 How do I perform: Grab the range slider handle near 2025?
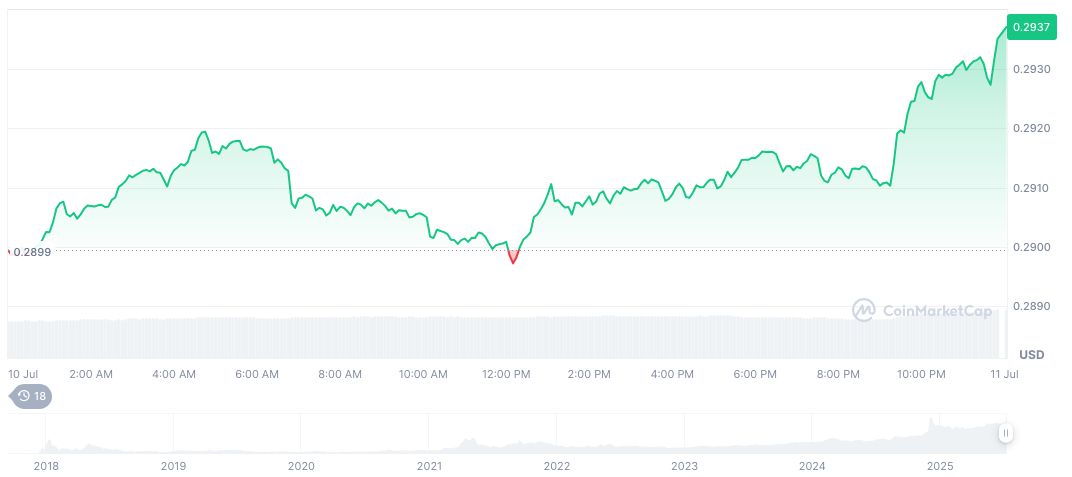[x=1005, y=433]
